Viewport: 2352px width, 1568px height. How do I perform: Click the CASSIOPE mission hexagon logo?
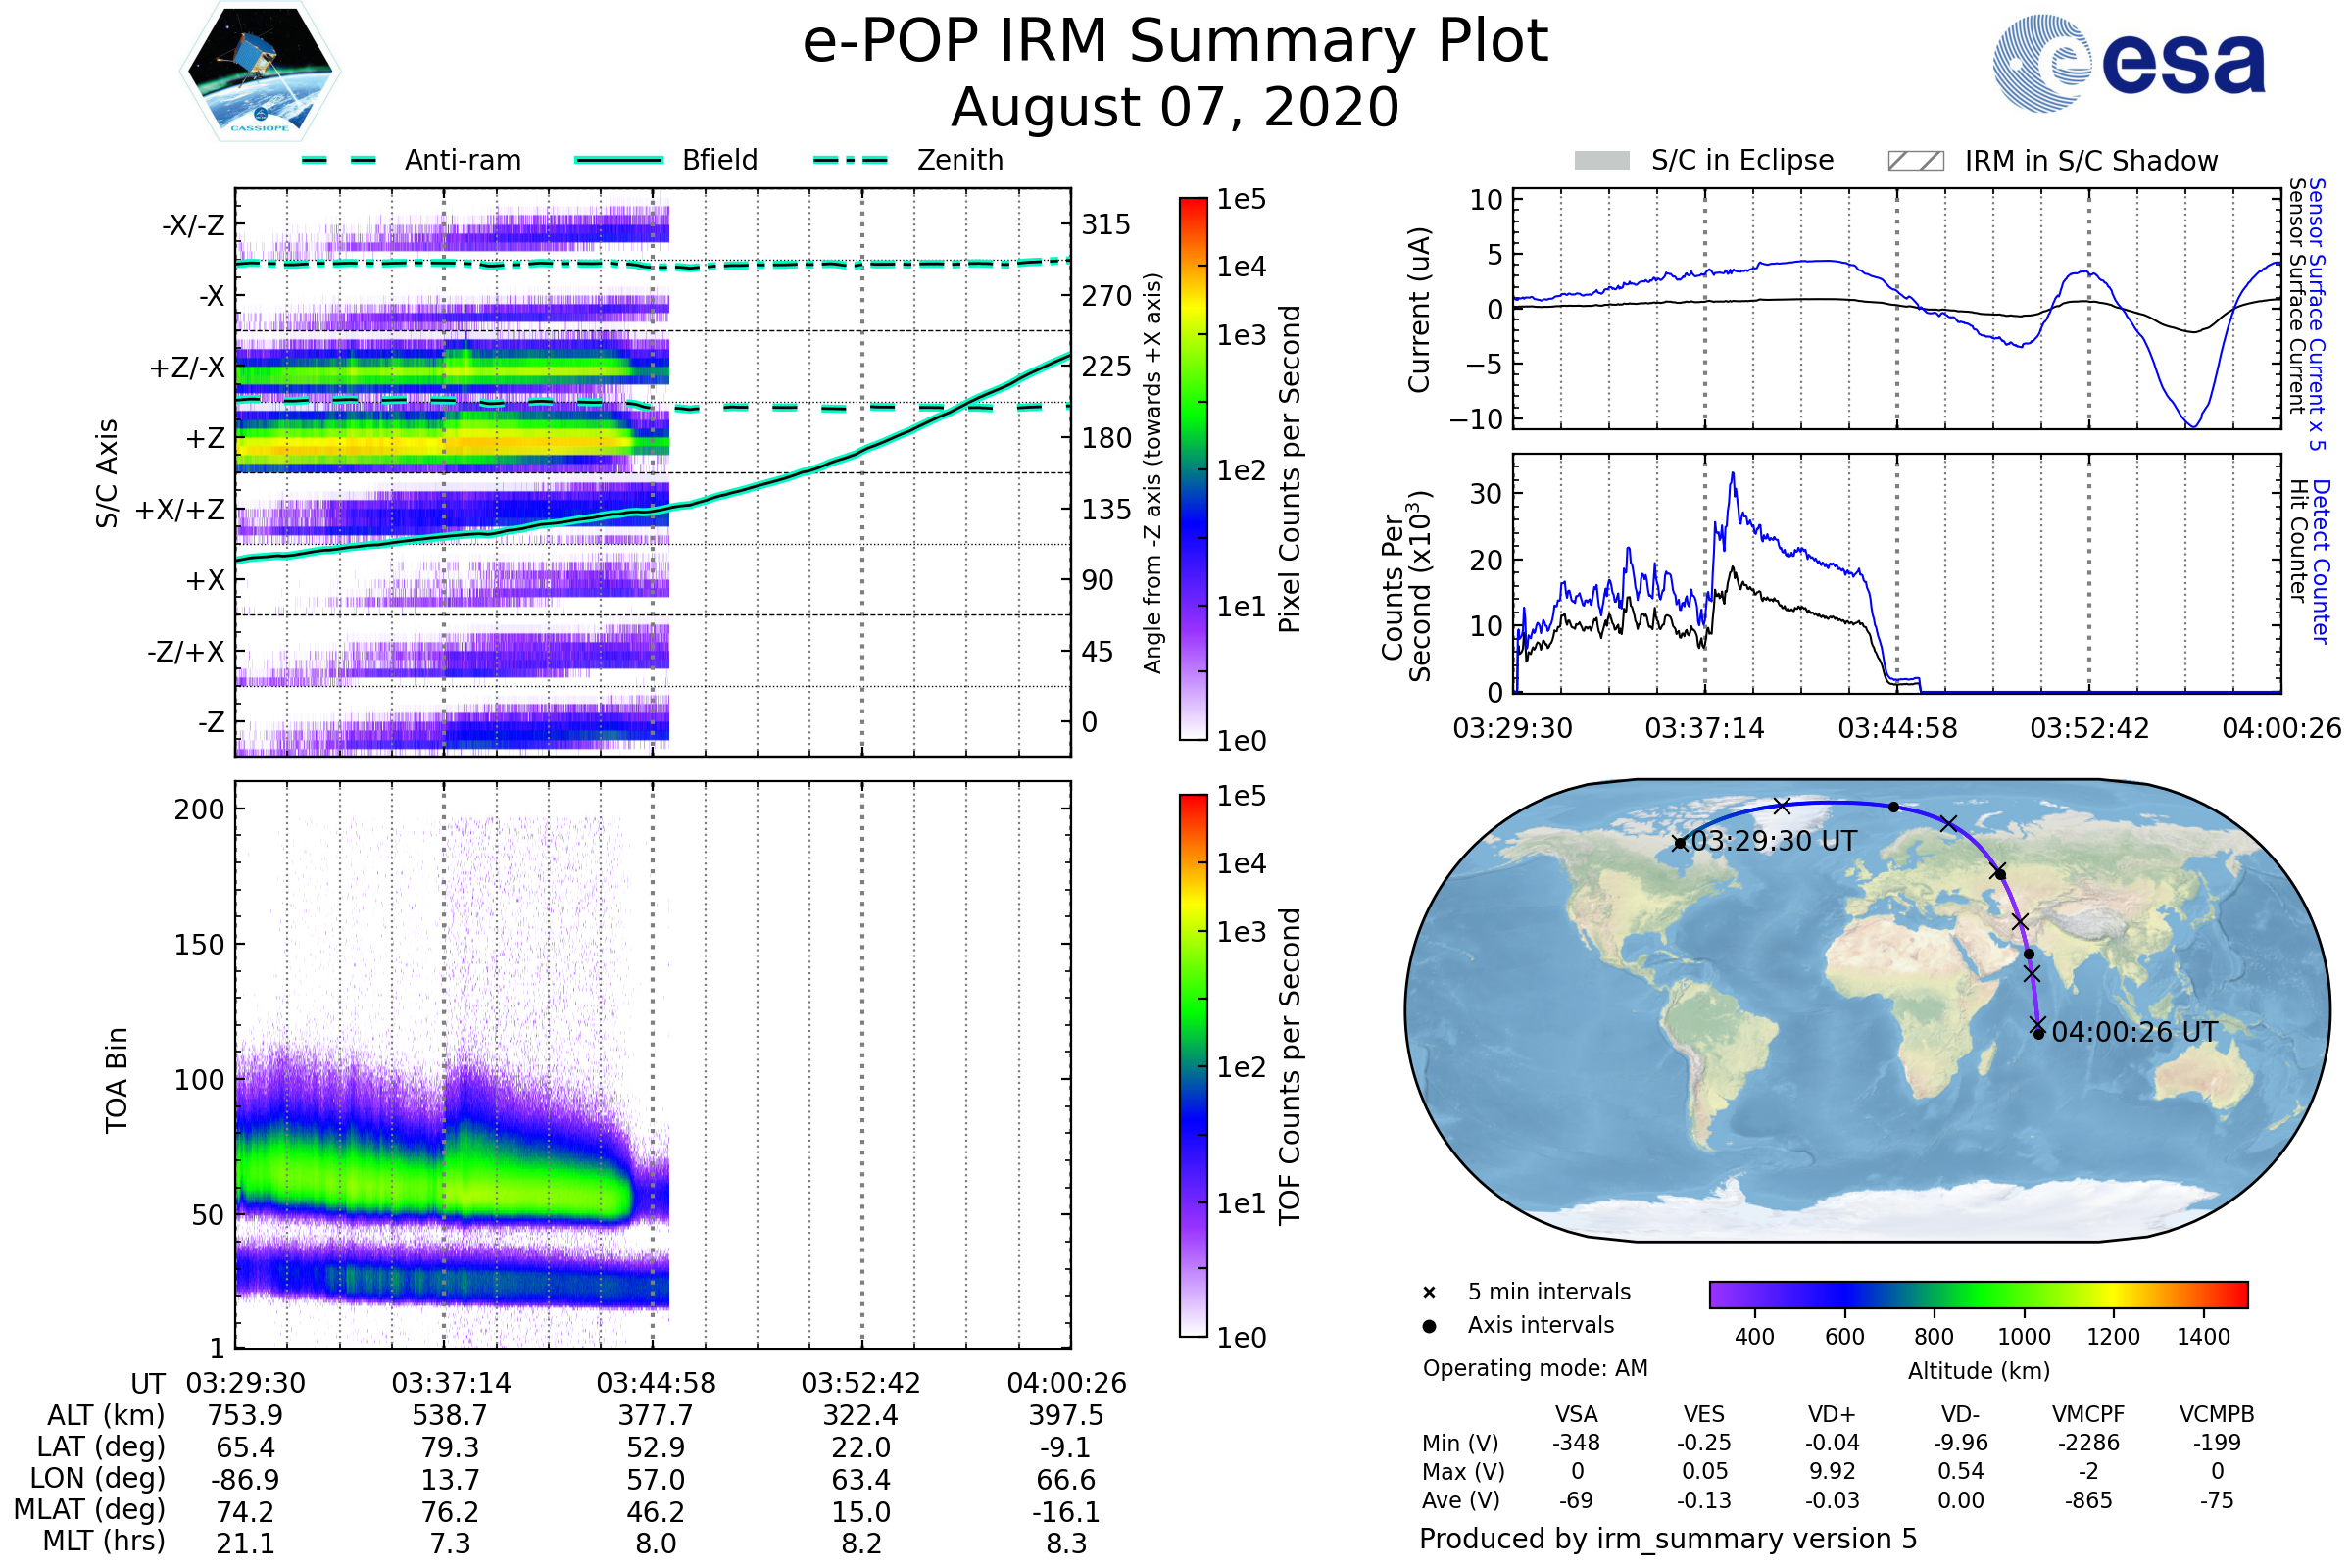[260, 72]
